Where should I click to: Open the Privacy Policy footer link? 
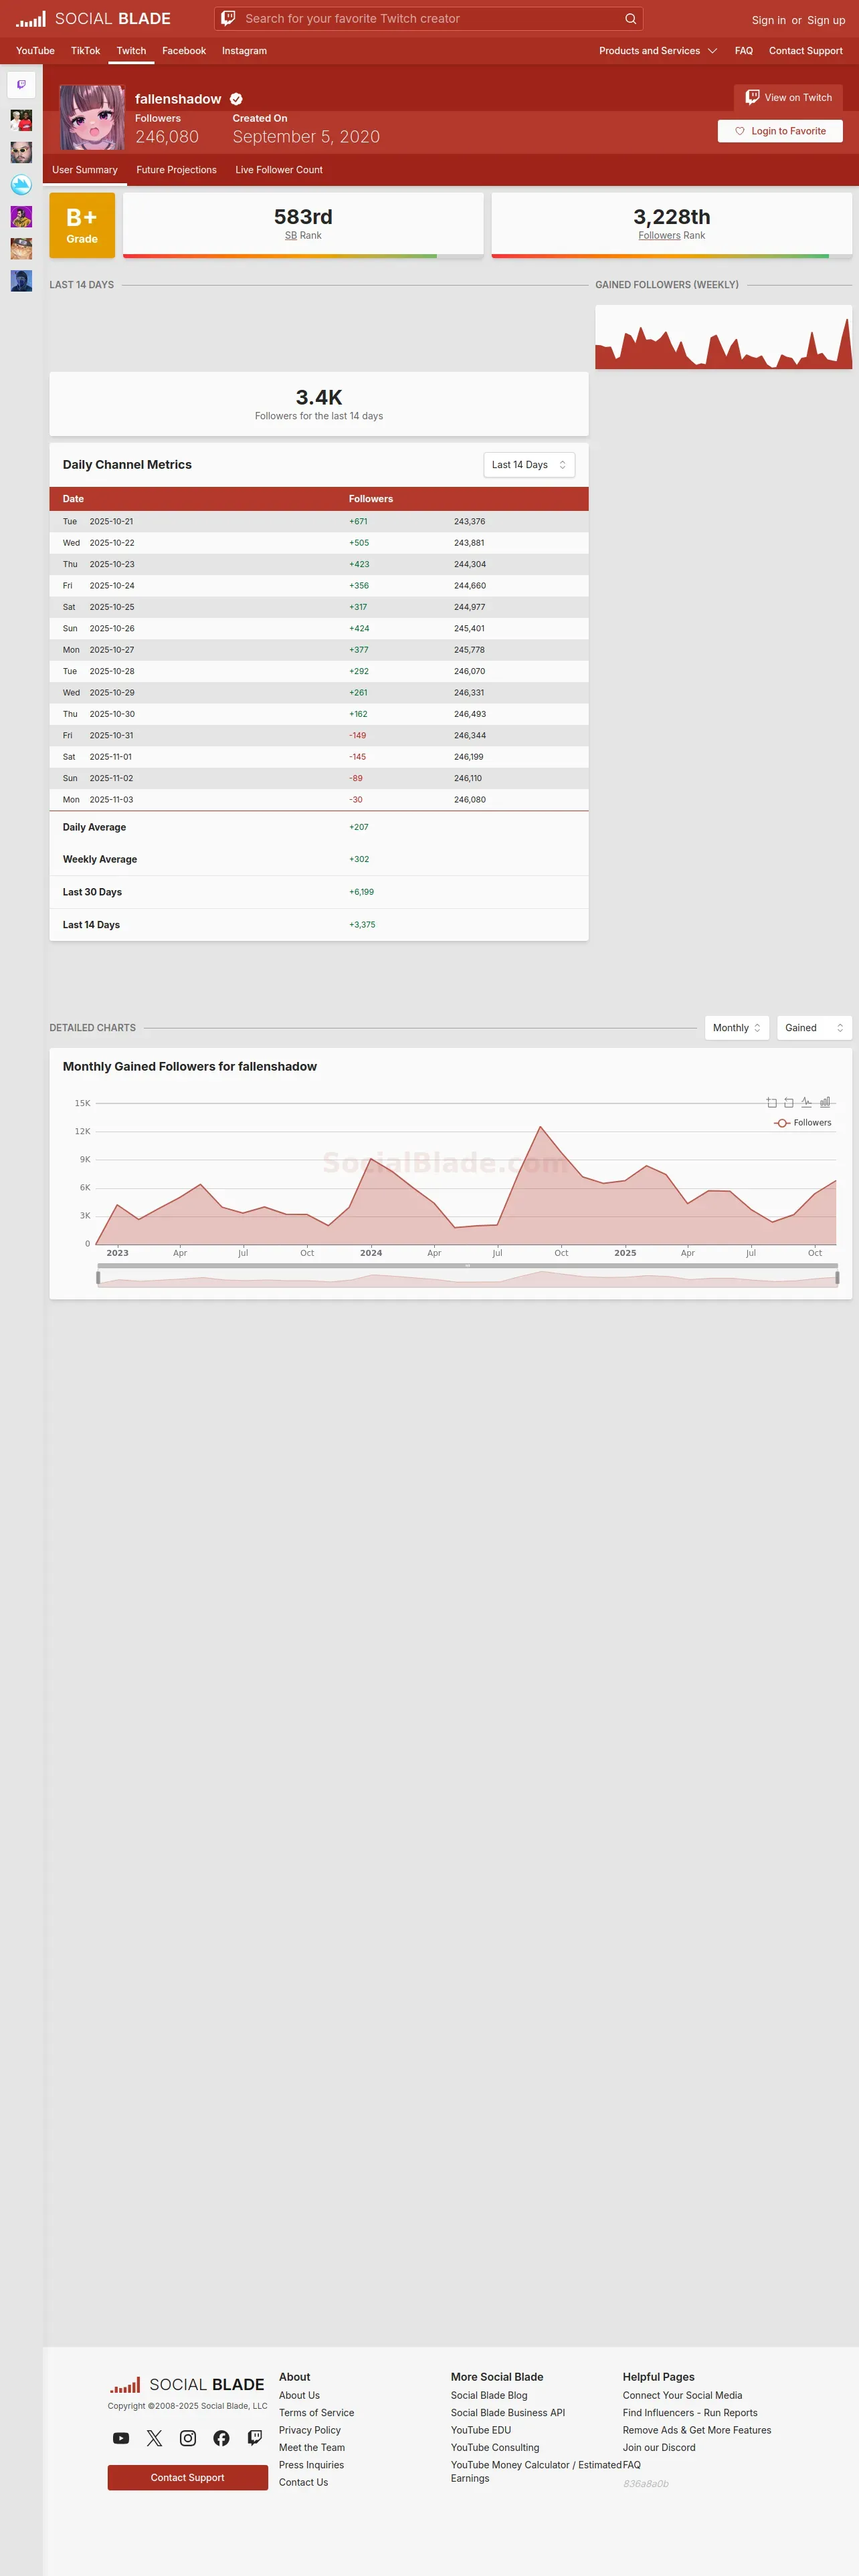tap(310, 2430)
